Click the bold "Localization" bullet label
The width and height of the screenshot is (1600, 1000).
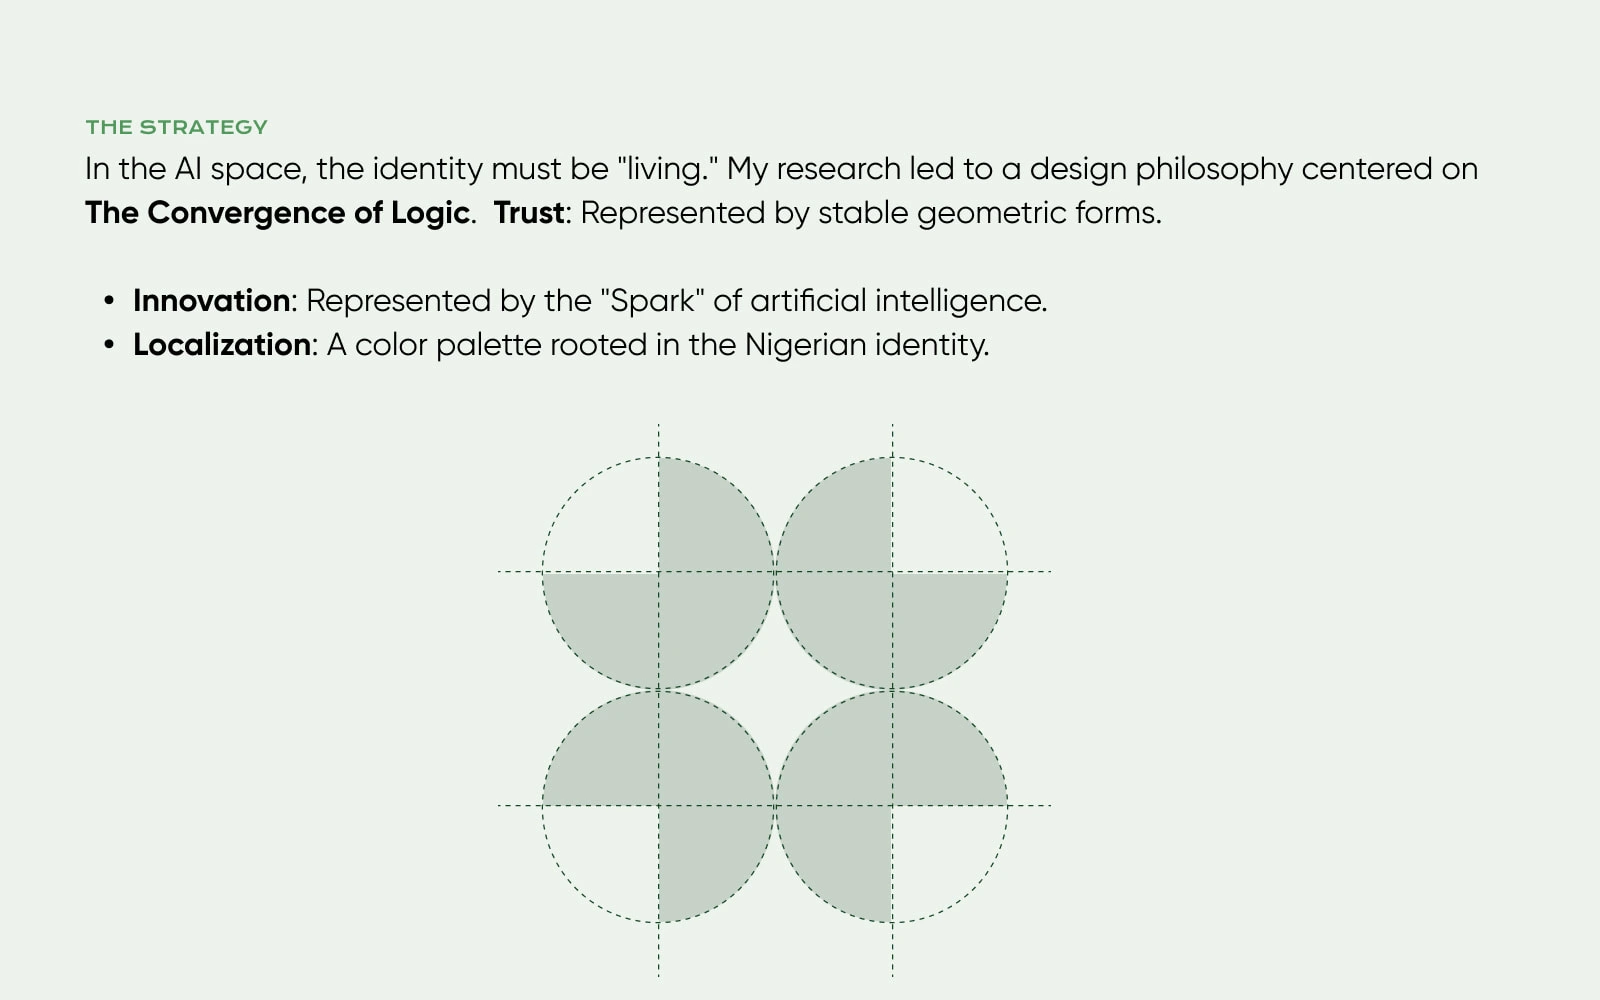pos(222,345)
